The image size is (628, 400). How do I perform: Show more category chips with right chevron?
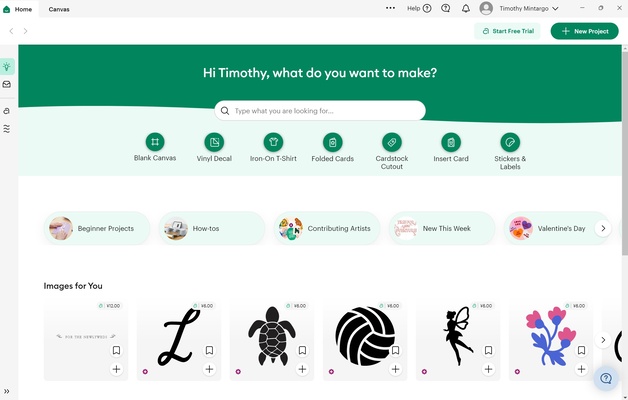(x=603, y=228)
